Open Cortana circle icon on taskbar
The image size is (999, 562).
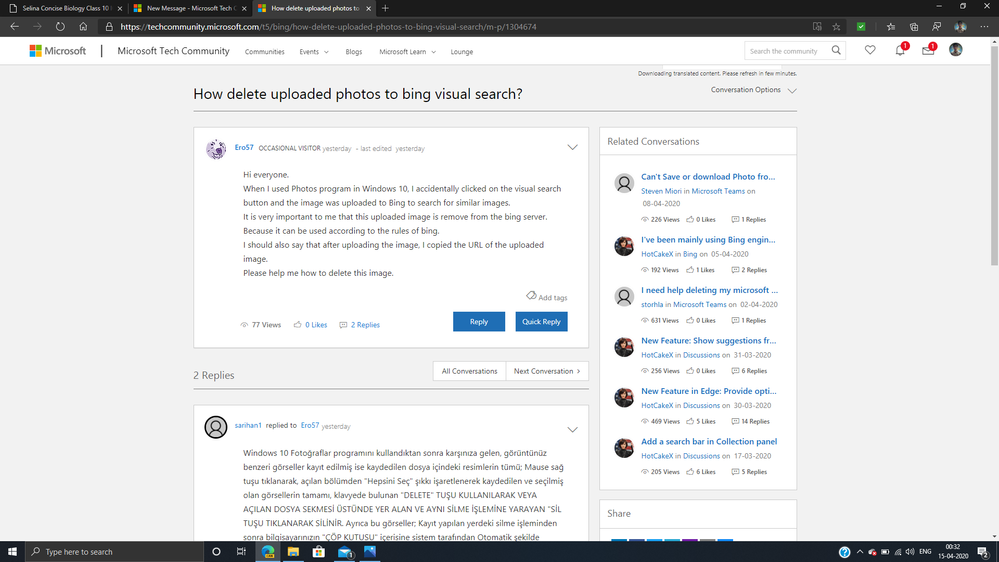pyautogui.click(x=216, y=552)
